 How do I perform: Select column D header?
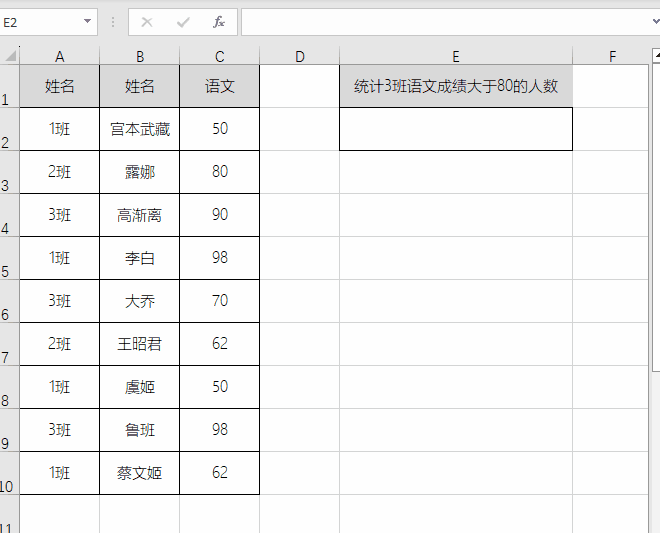(299, 56)
